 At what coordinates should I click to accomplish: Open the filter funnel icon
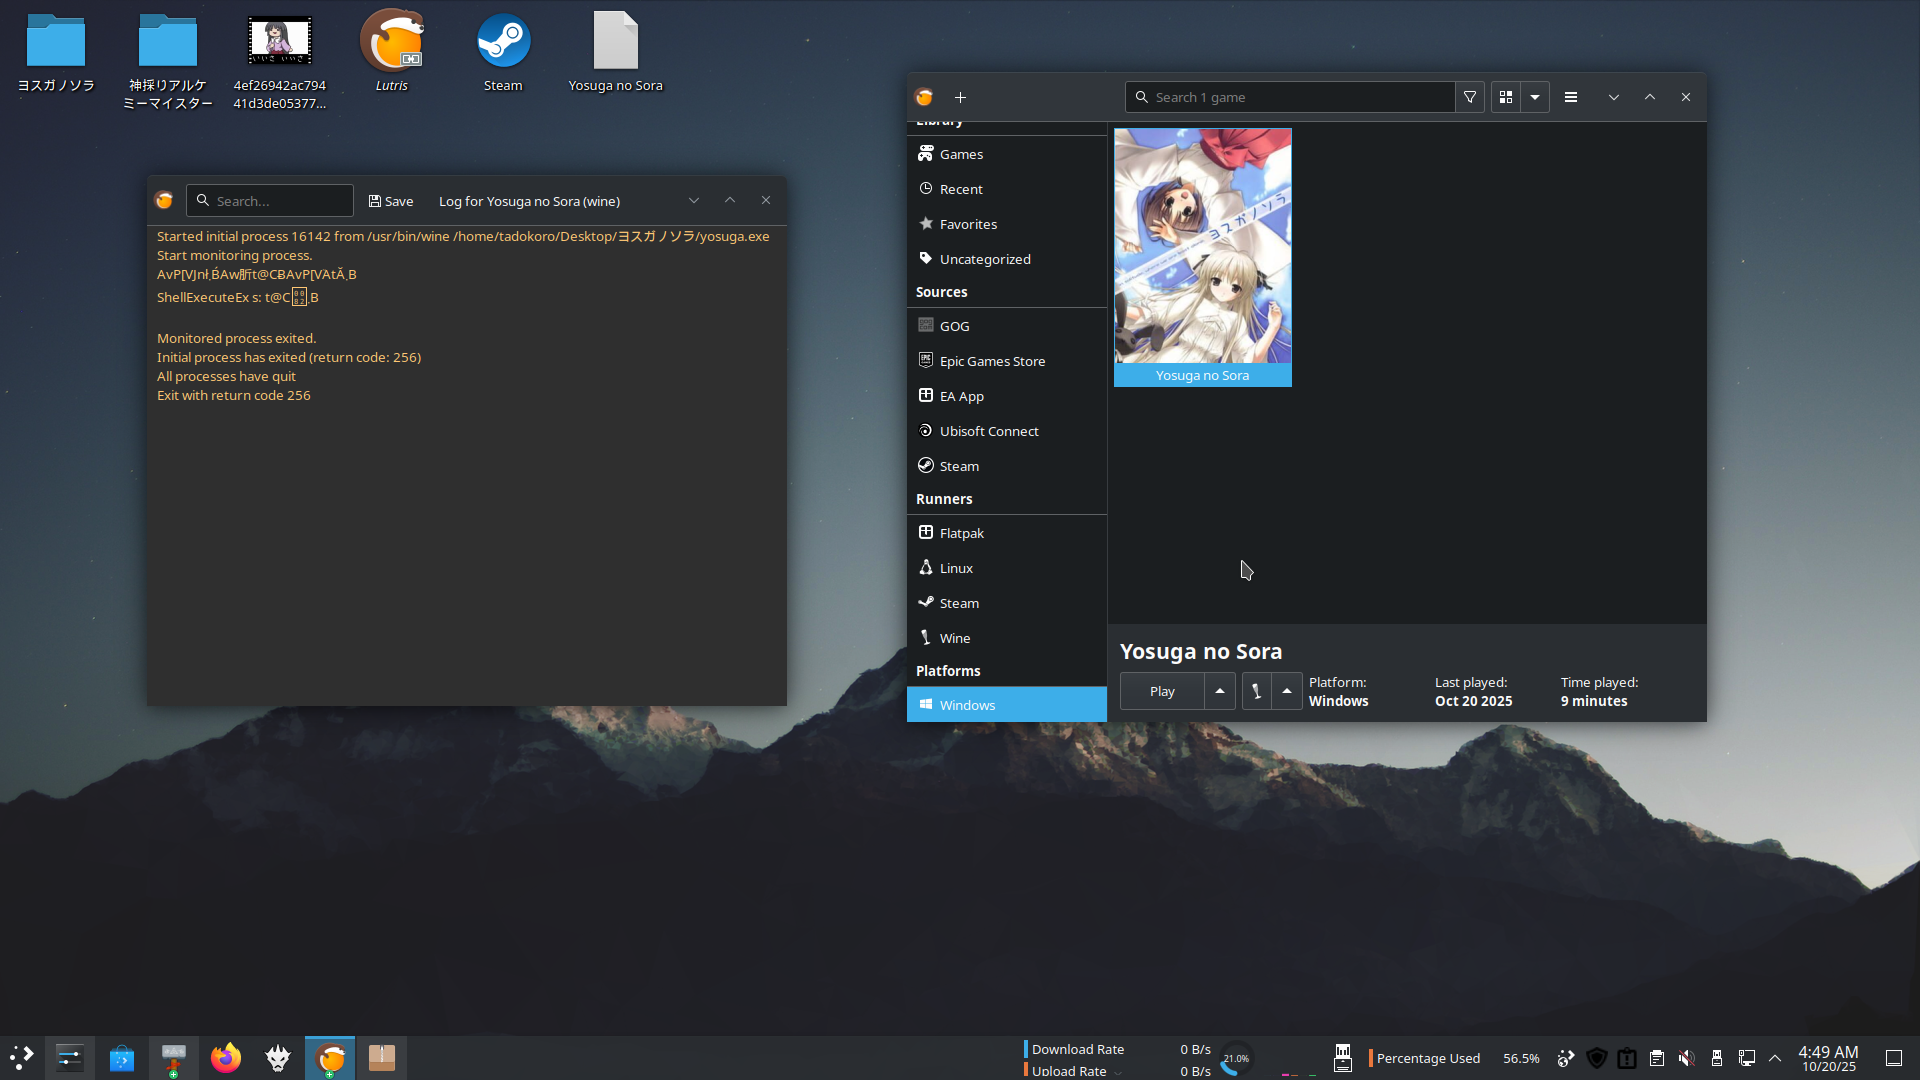[1470, 97]
